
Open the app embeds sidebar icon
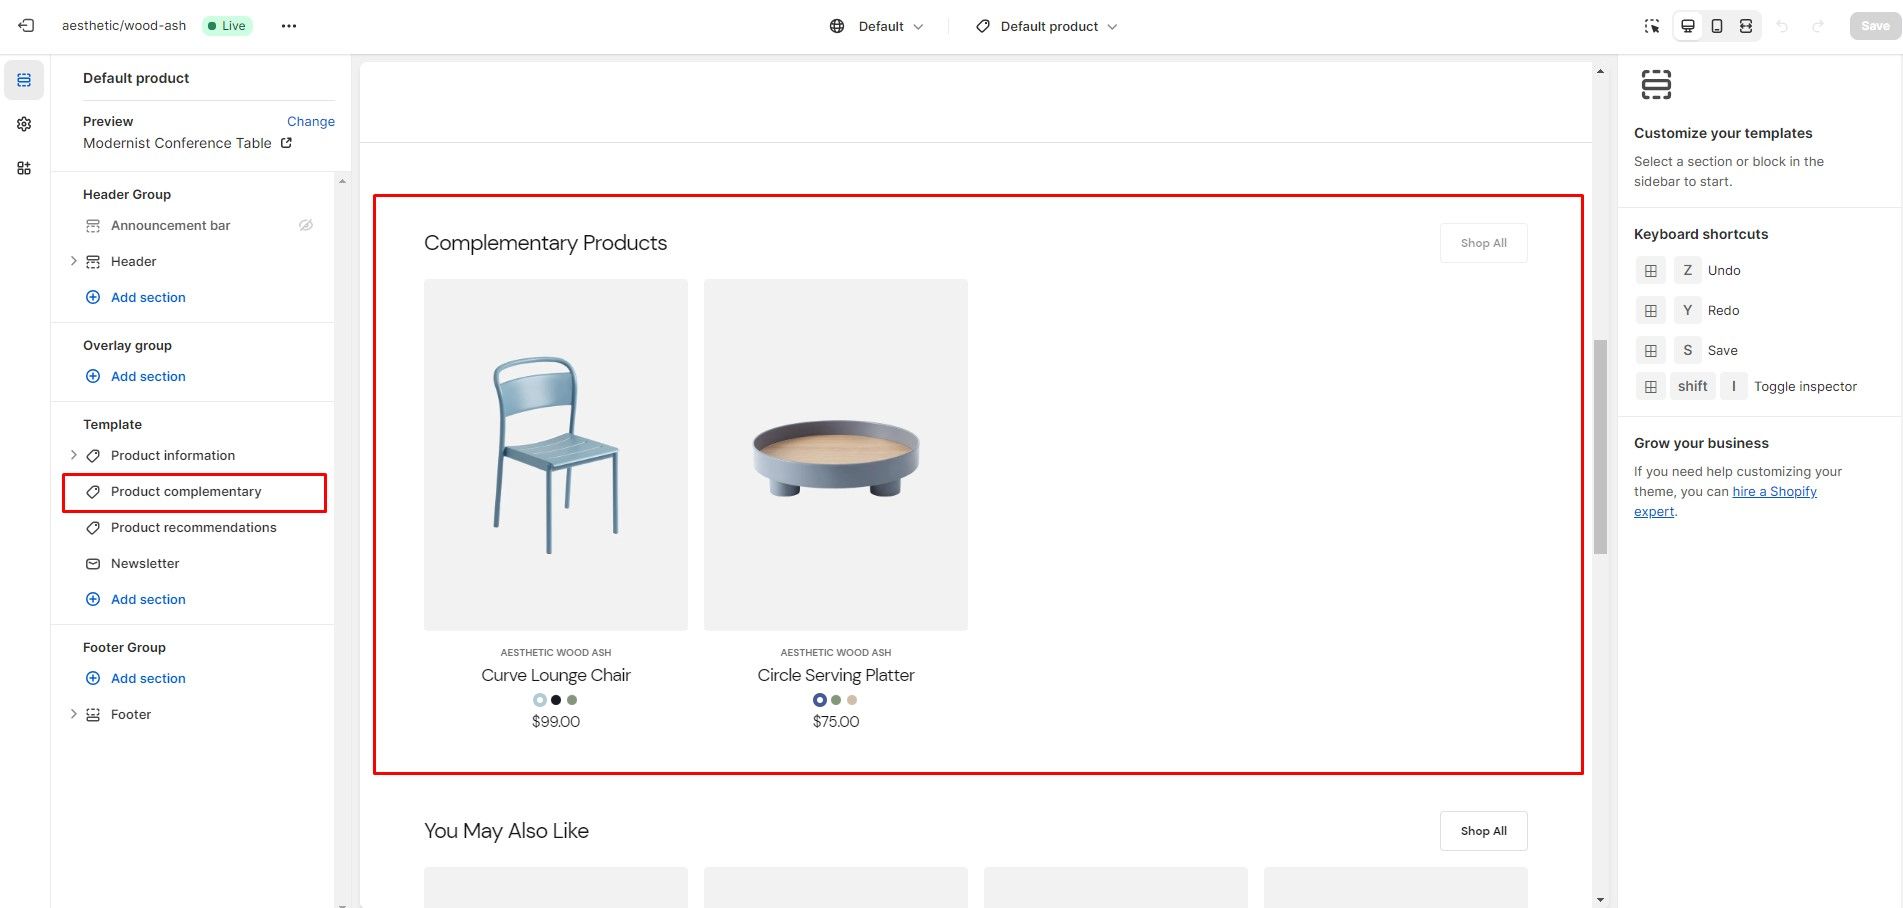[x=24, y=168]
